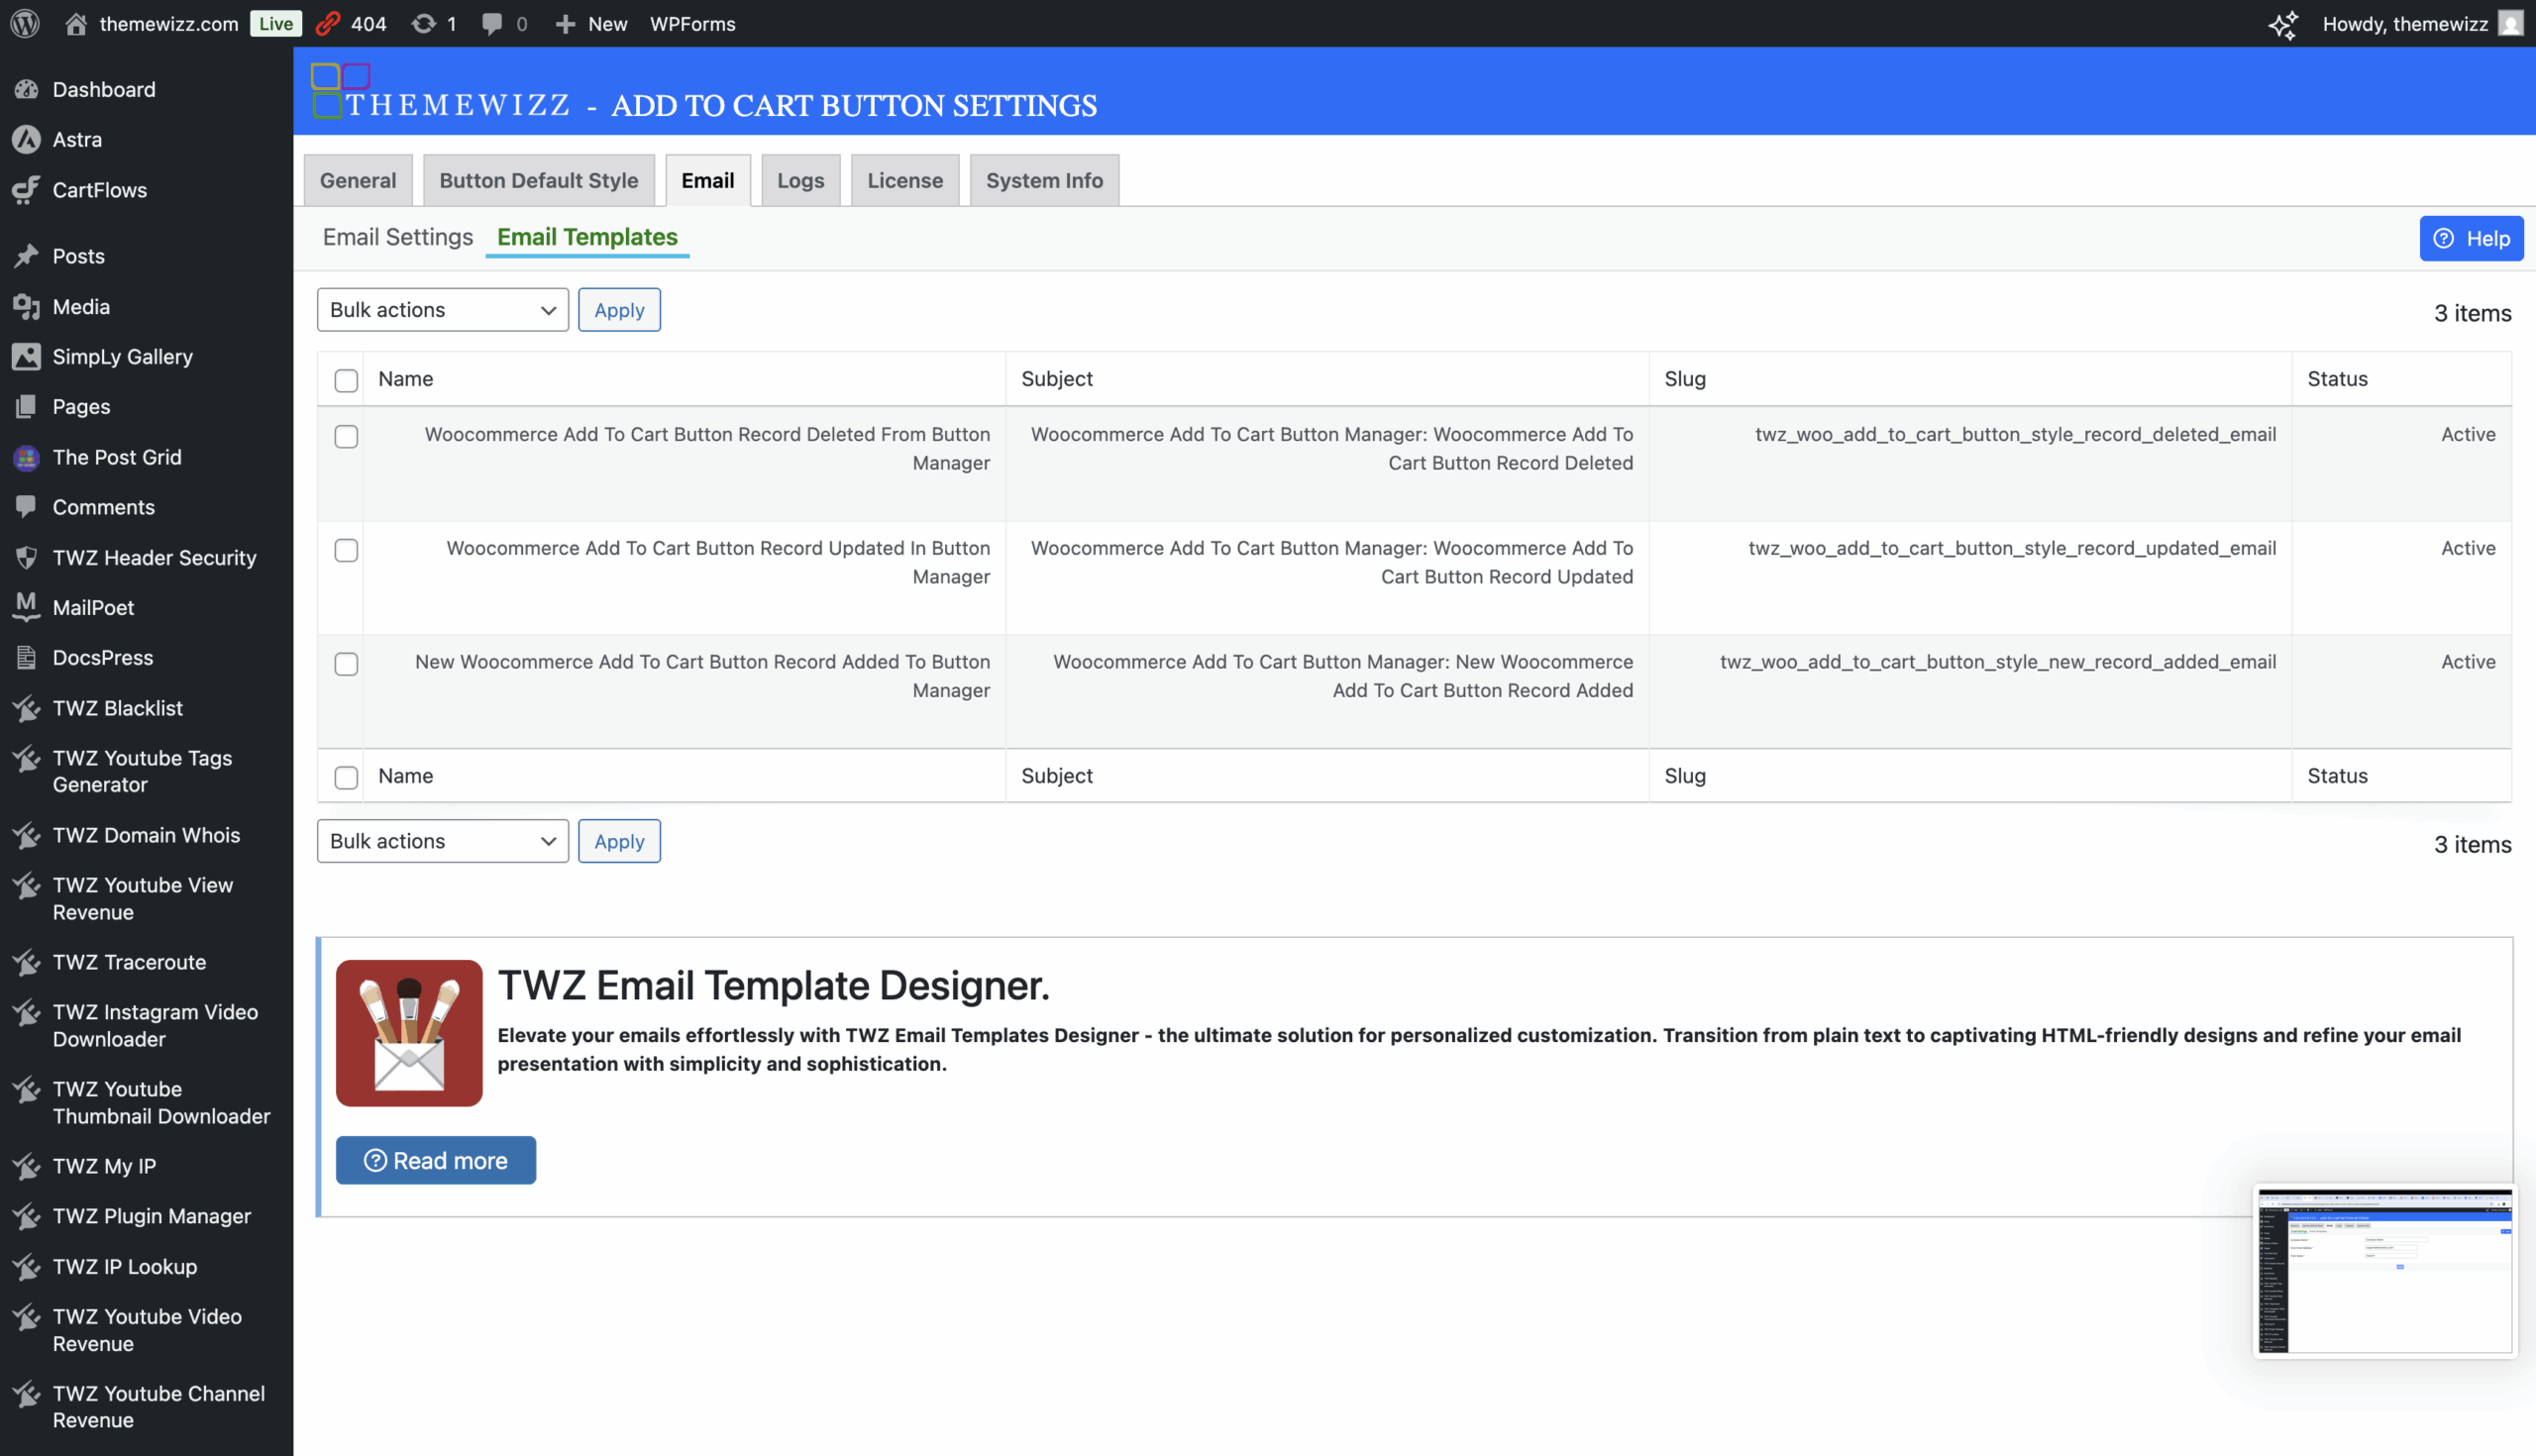Open the bottom Bulk actions dropdown
The image size is (2536, 1456).
[442, 841]
